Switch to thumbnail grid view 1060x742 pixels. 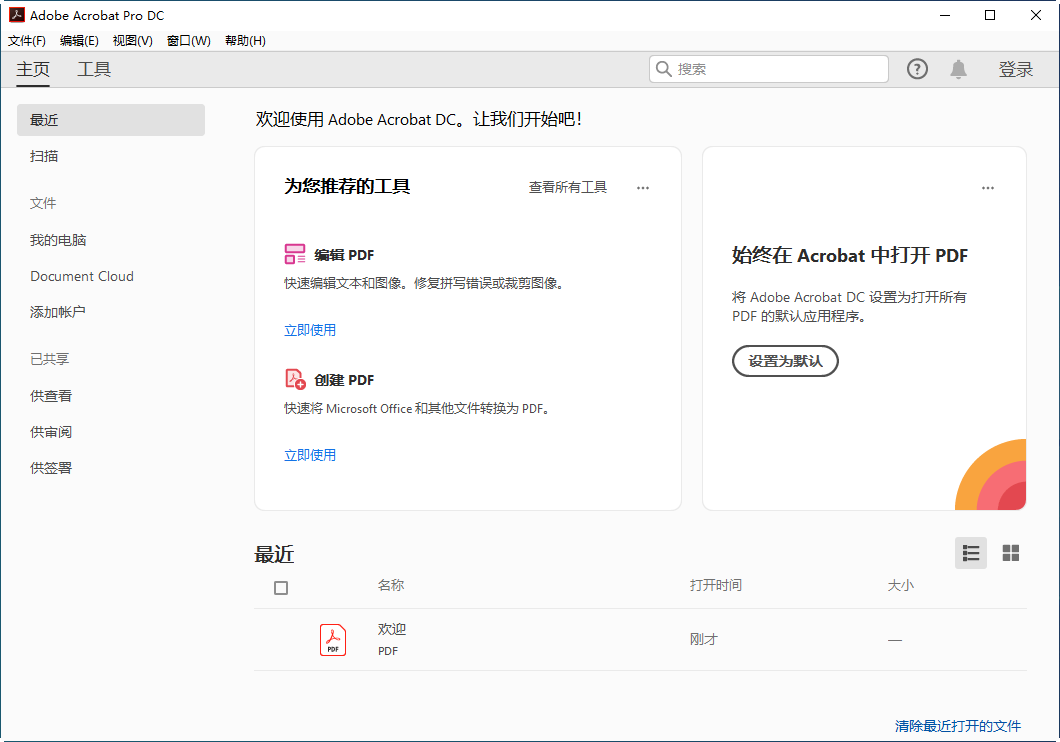1011,553
